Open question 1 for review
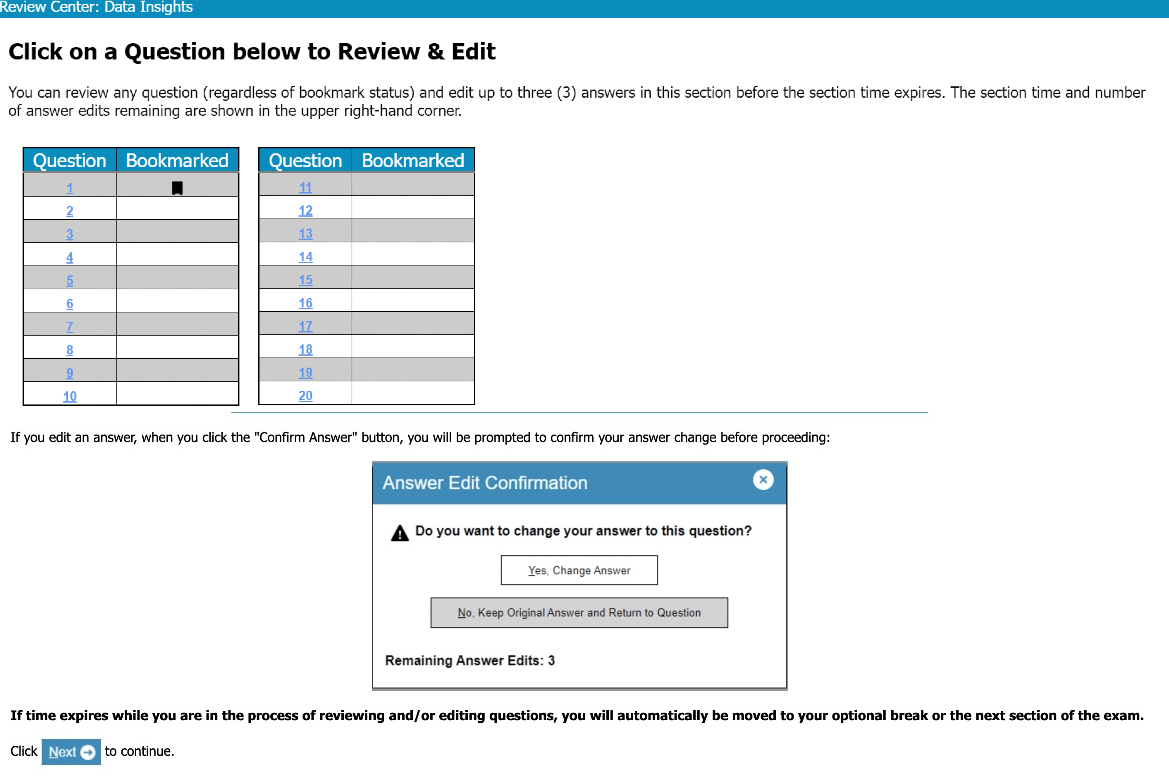 pos(69,188)
